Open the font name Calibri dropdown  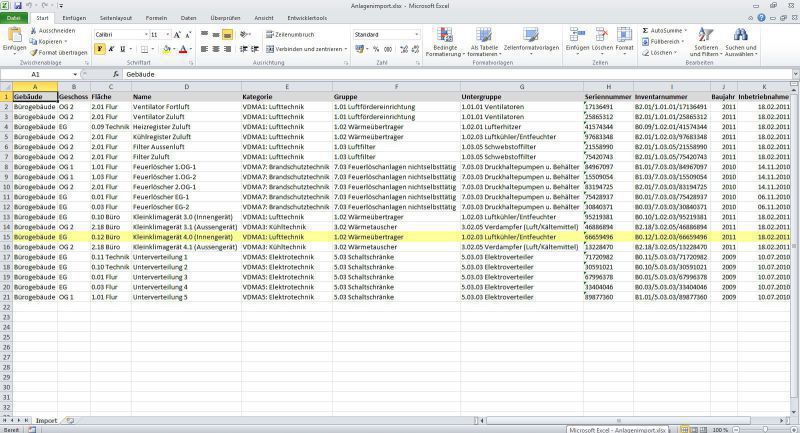pyautogui.click(x=146, y=35)
